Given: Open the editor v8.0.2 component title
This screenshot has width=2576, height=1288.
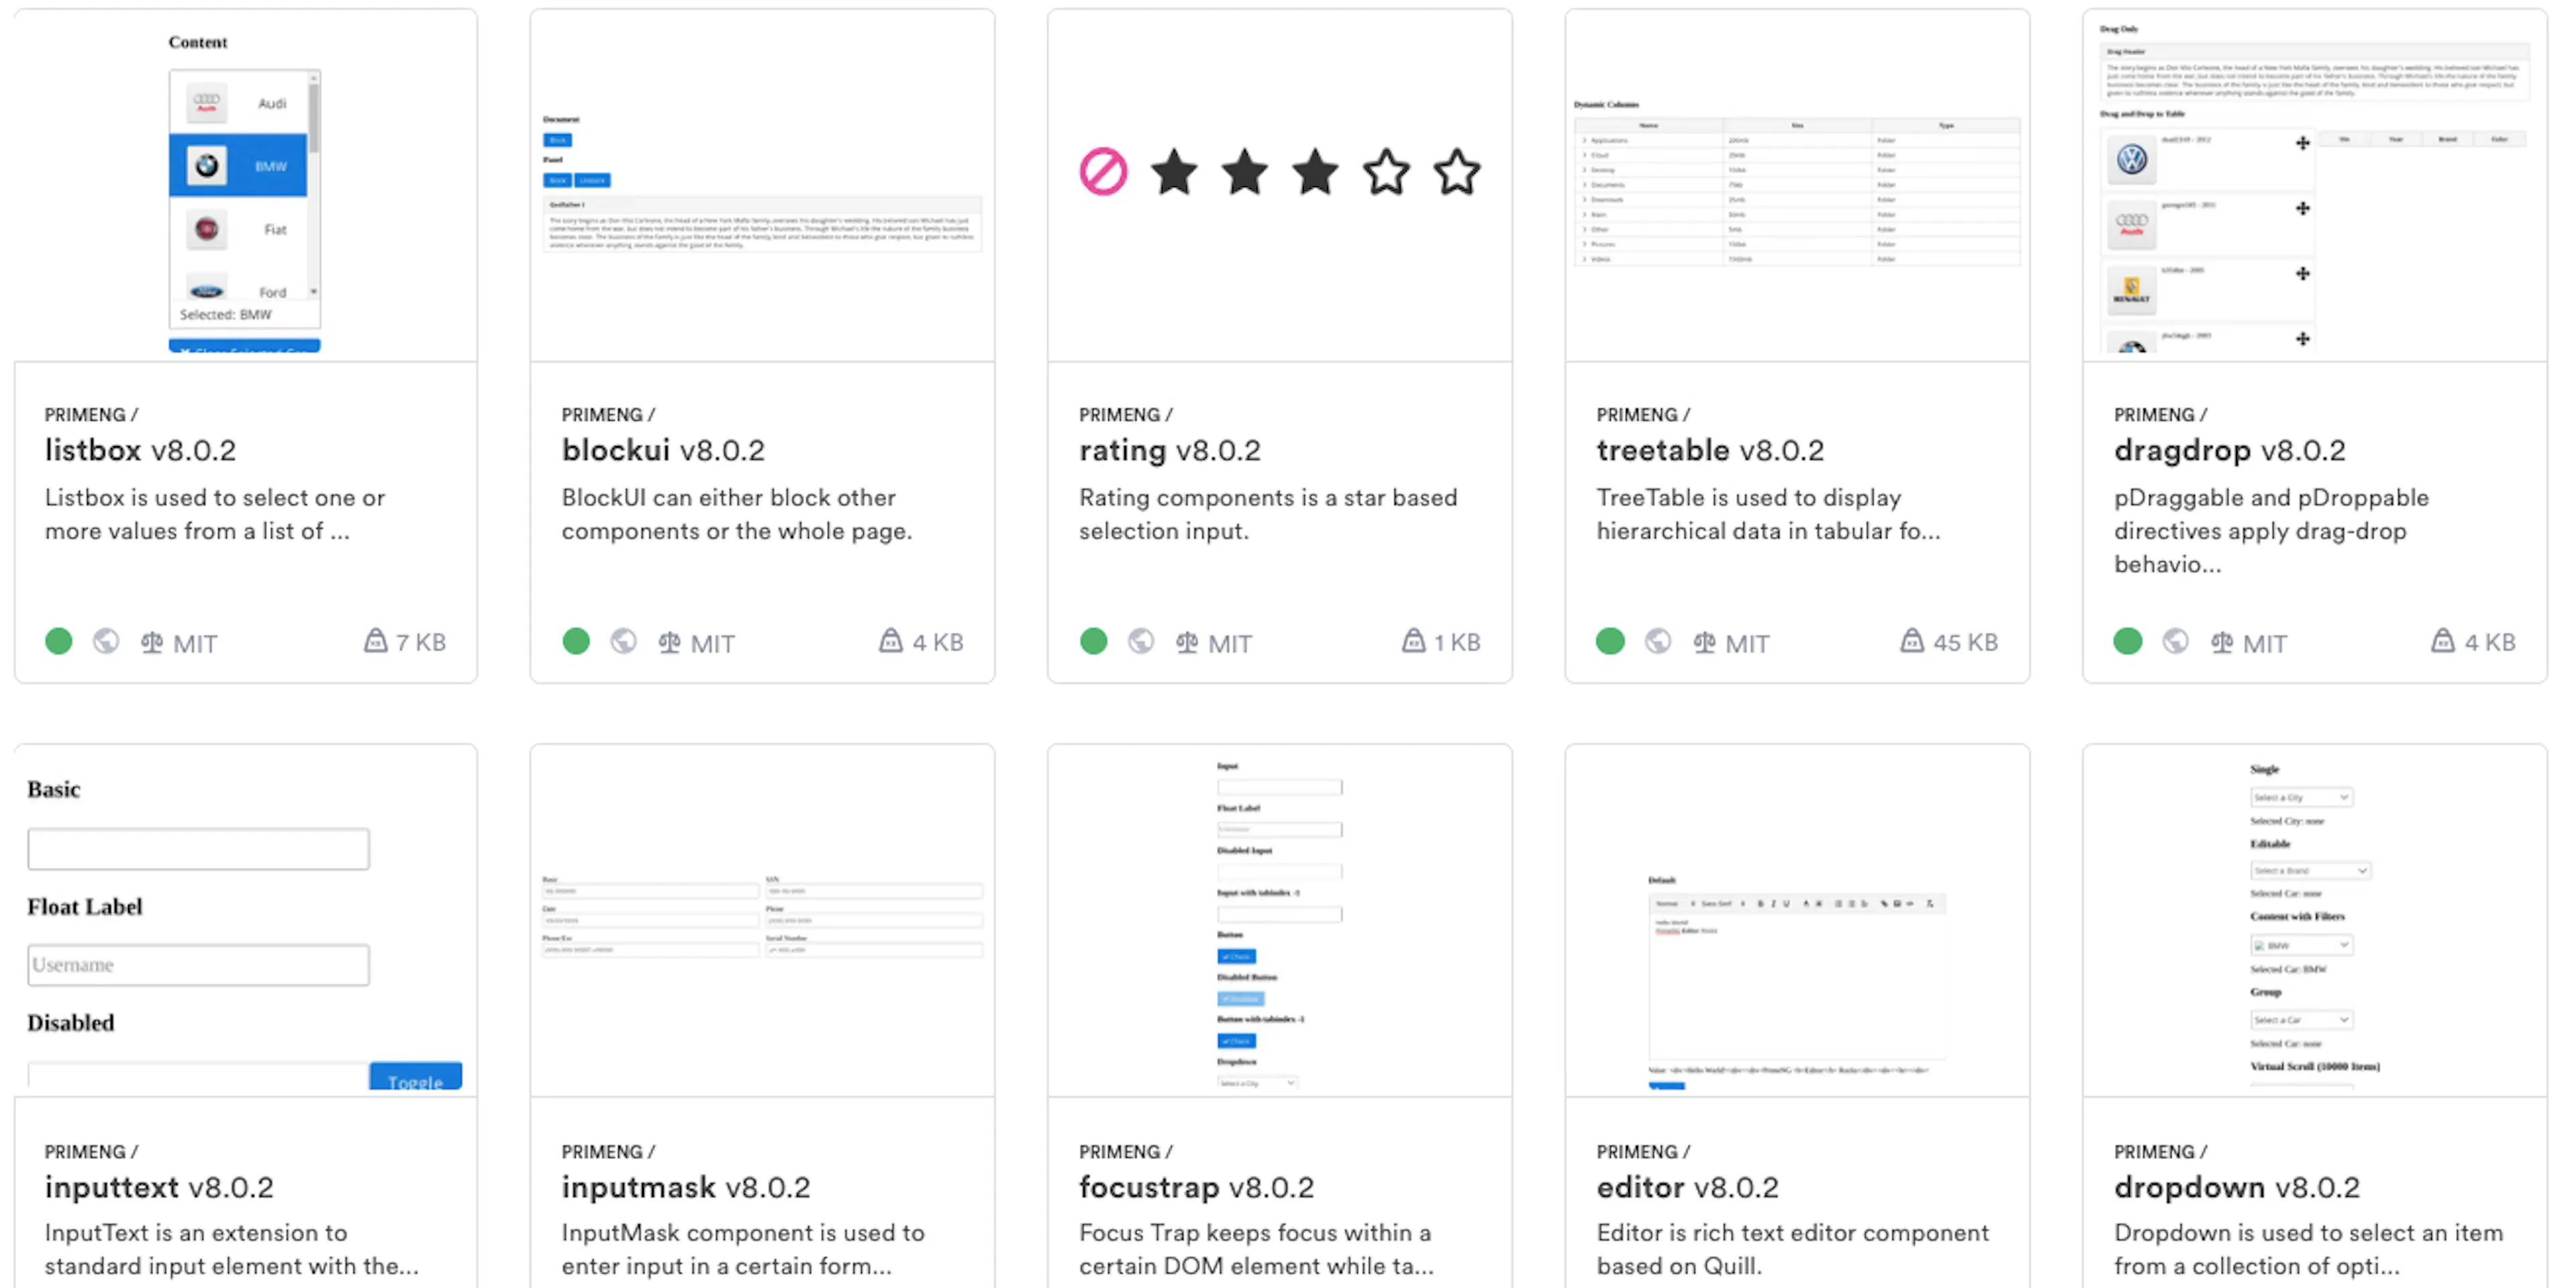Looking at the screenshot, I should coord(1688,1188).
